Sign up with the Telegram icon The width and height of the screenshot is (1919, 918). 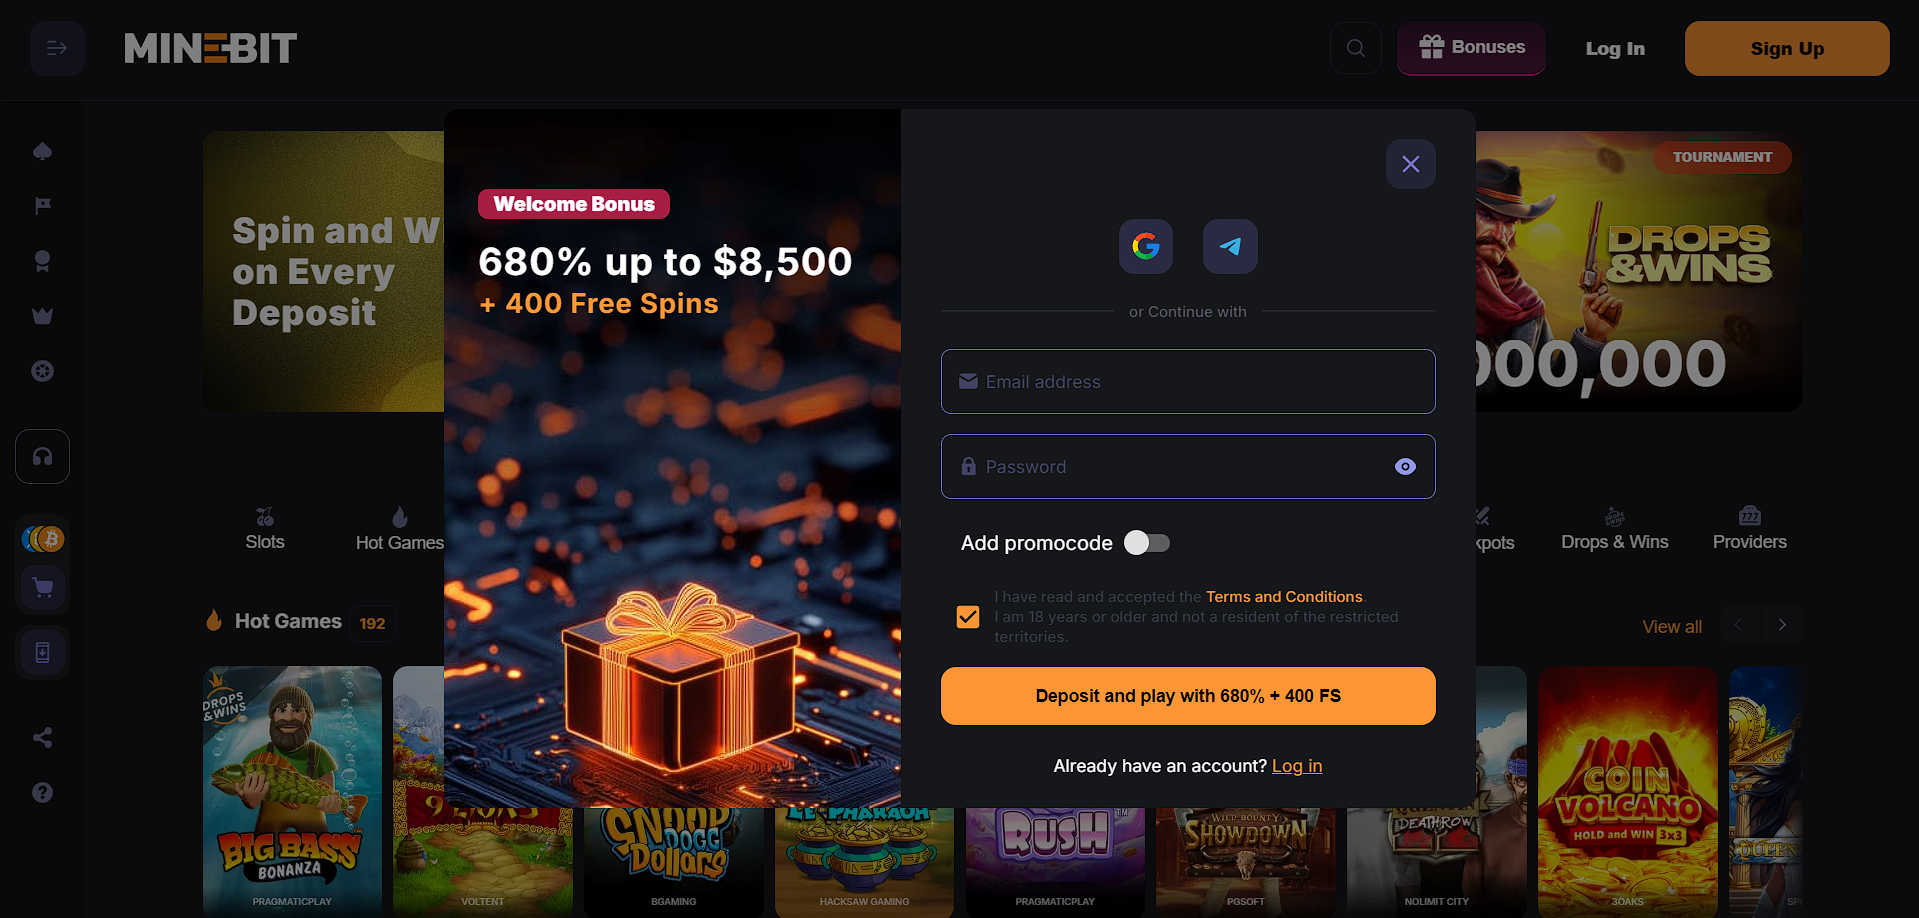(x=1230, y=246)
